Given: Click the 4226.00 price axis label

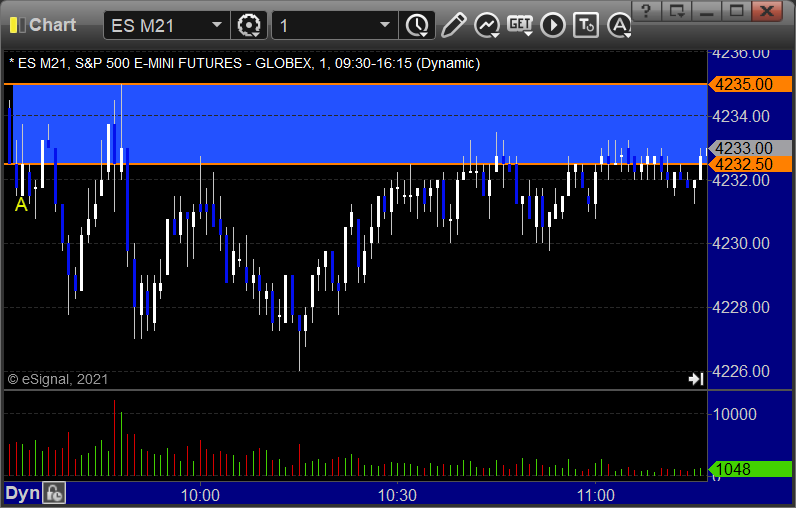Looking at the screenshot, I should click(741, 371).
